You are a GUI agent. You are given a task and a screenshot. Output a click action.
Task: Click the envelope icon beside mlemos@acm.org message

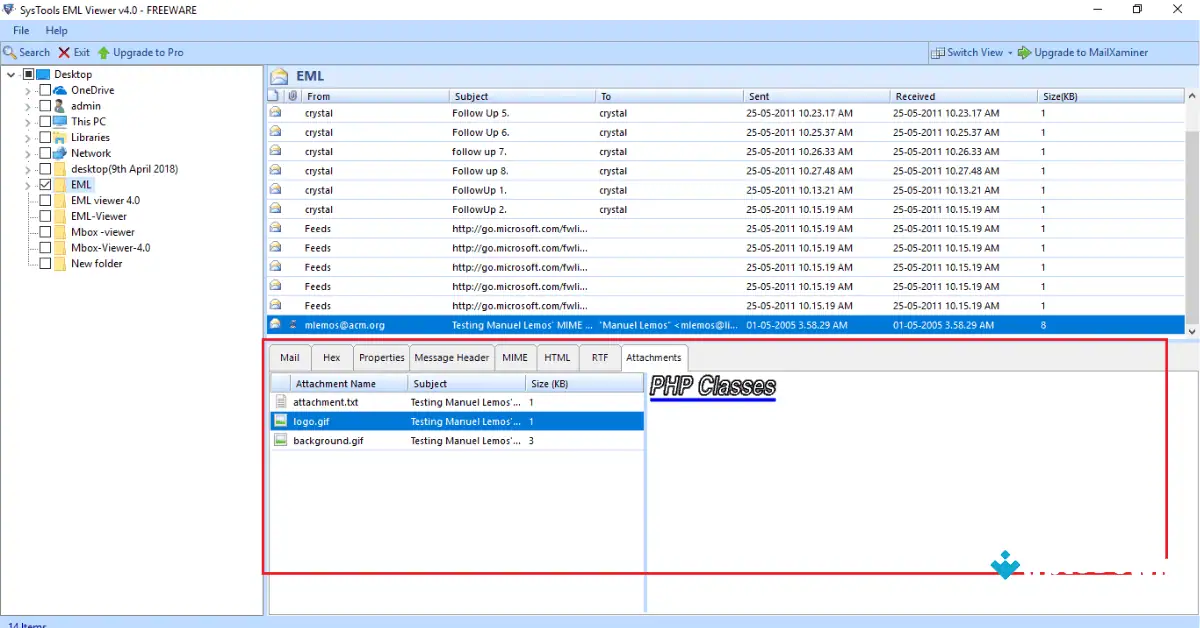(275, 324)
